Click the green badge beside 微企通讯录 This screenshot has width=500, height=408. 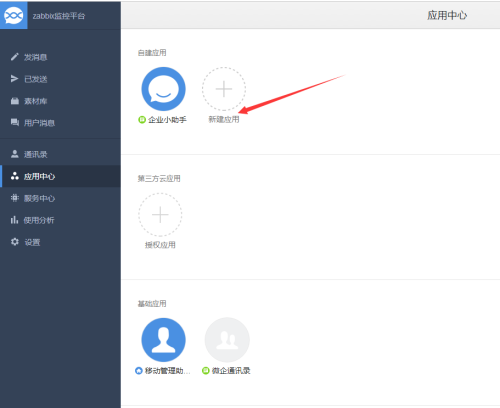206,371
